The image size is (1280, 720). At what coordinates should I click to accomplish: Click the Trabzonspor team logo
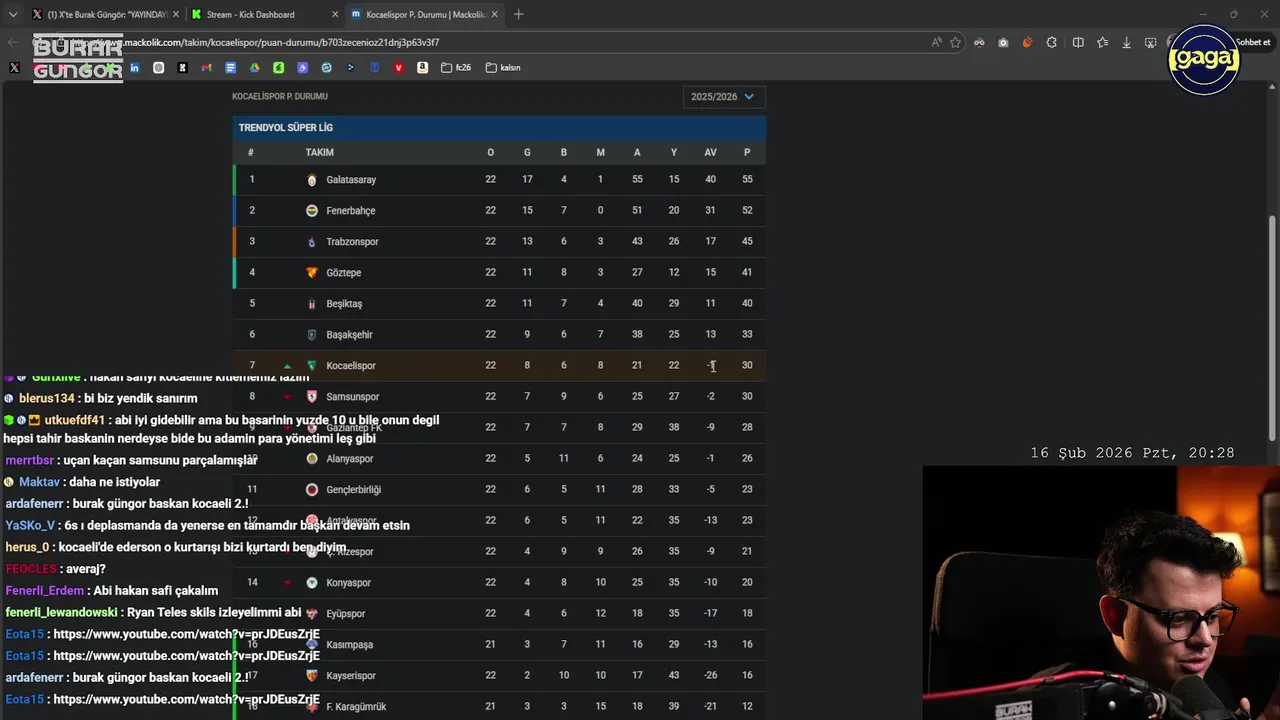[312, 242]
